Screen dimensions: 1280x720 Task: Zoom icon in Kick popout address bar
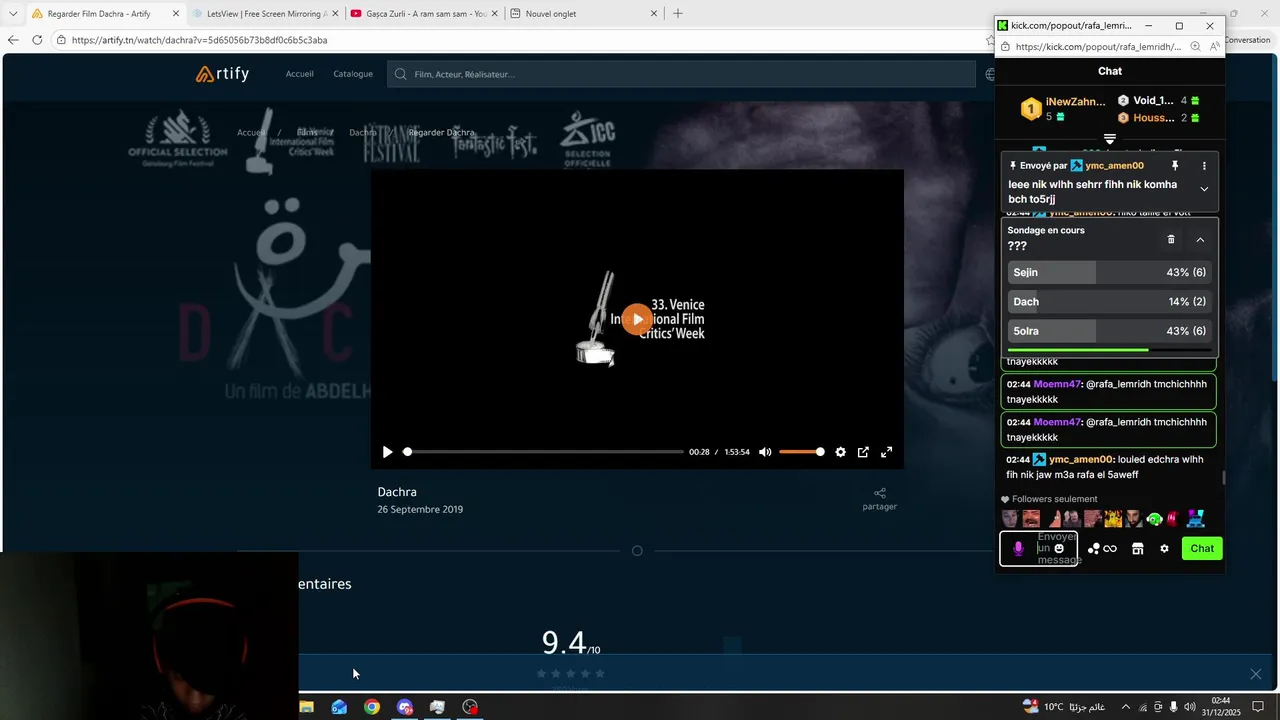point(1195,47)
